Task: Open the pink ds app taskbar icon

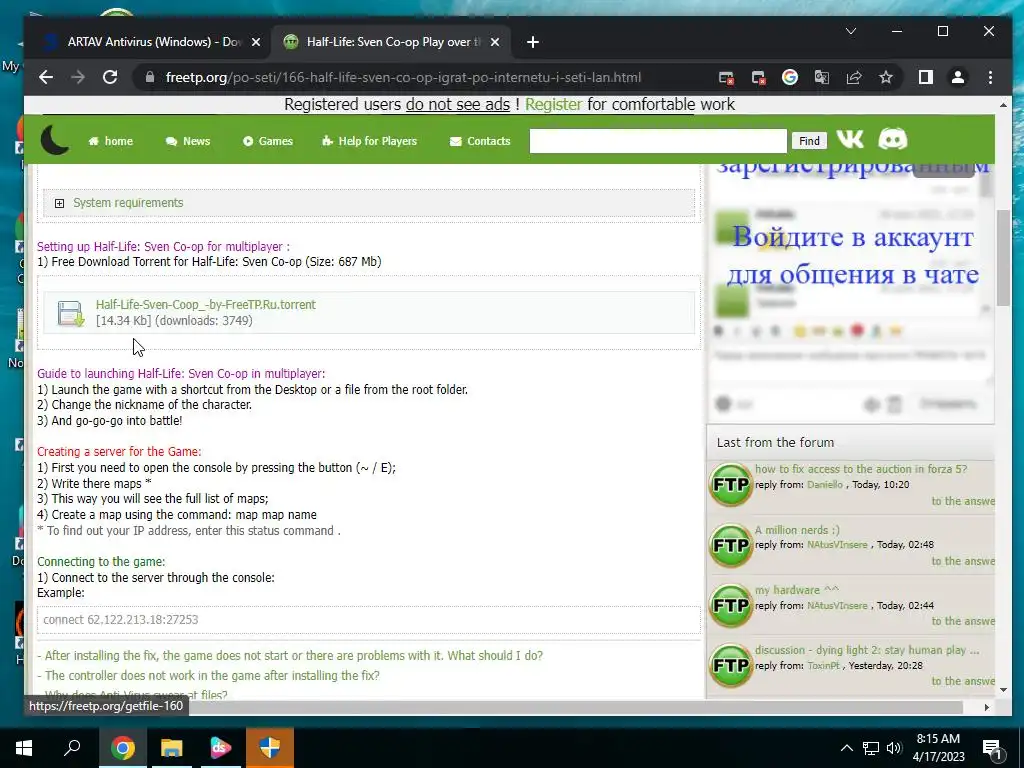Action: tap(221, 748)
